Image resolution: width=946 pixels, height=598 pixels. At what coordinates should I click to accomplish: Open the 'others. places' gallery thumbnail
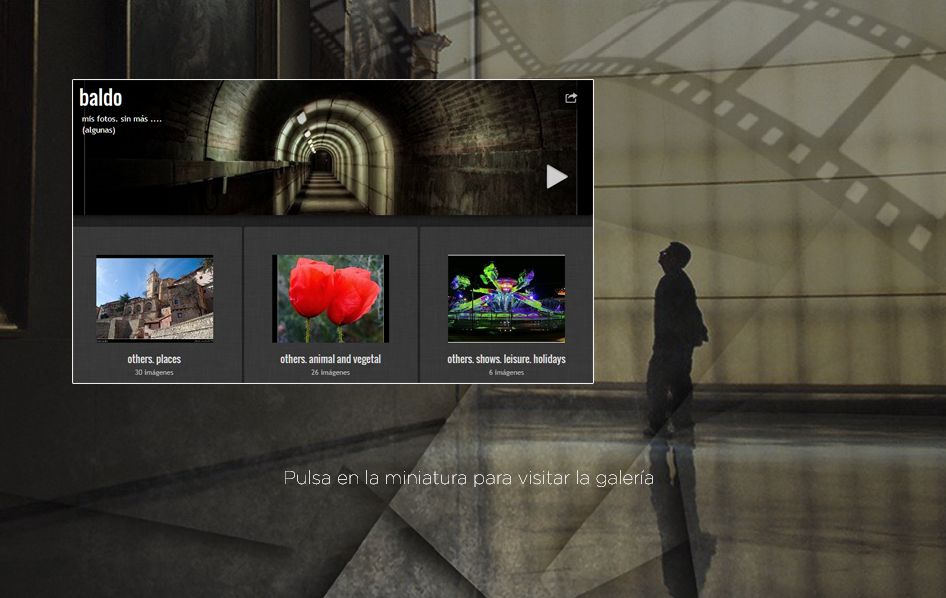[x=154, y=299]
